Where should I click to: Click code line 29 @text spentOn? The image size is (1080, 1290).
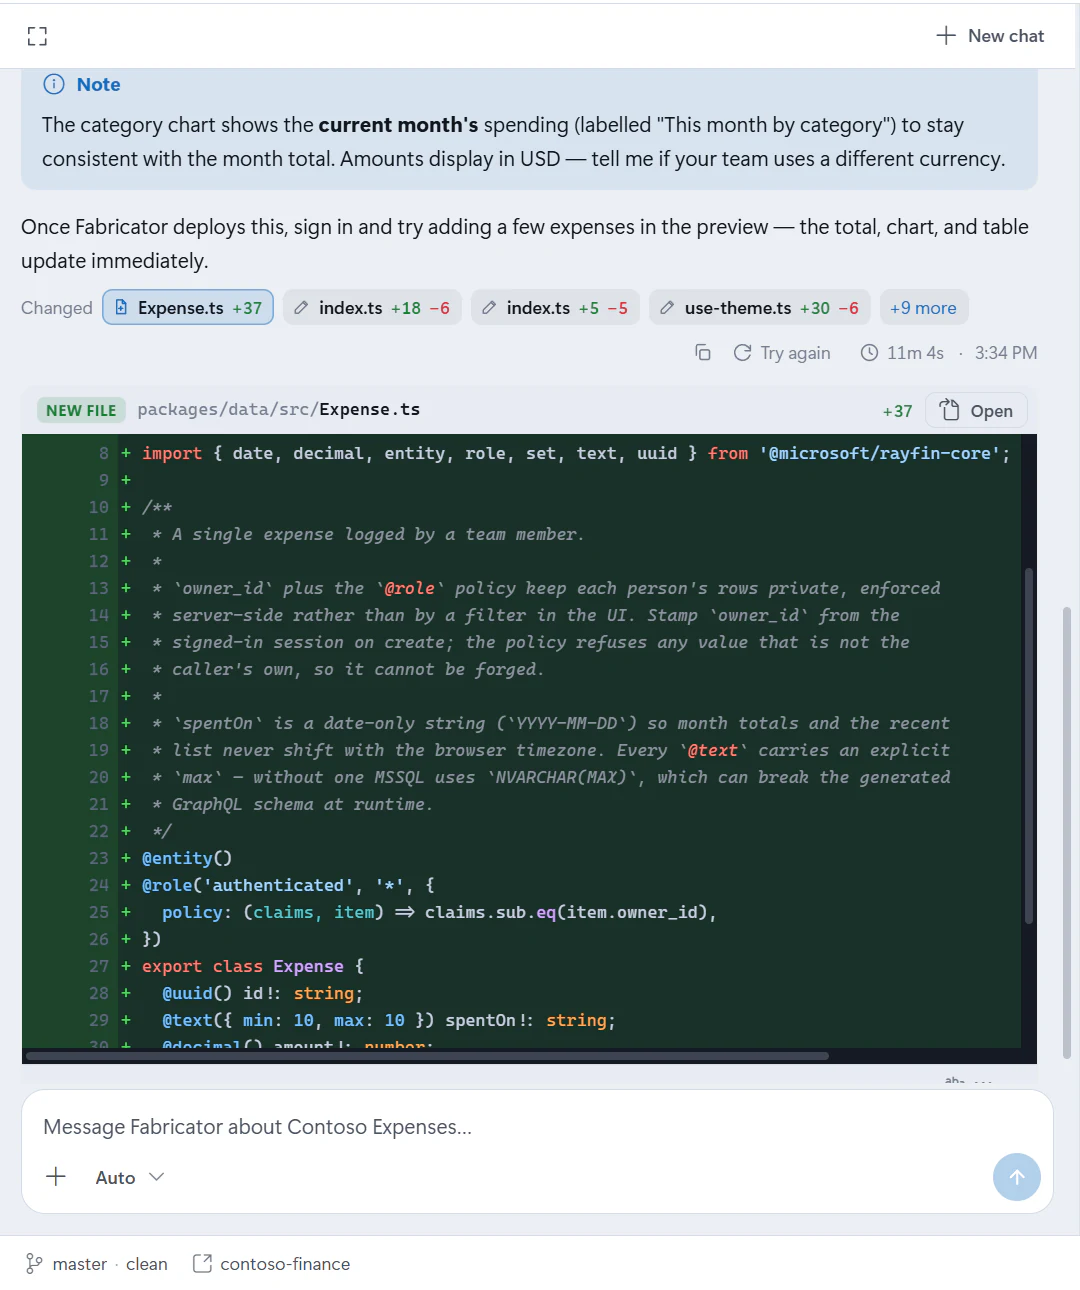(389, 1020)
